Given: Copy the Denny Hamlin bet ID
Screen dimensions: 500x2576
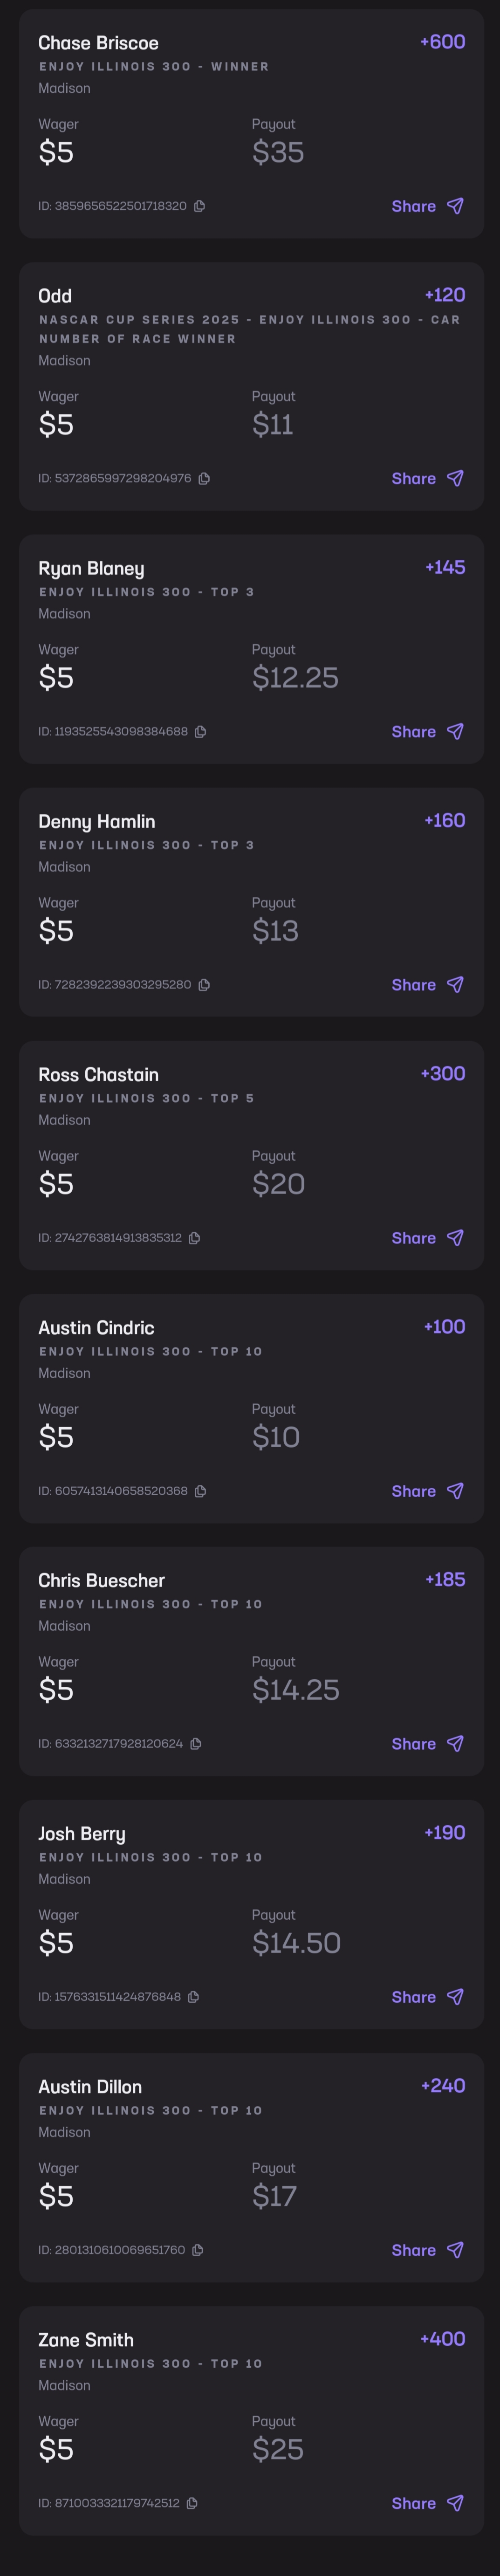Looking at the screenshot, I should pos(204,985).
